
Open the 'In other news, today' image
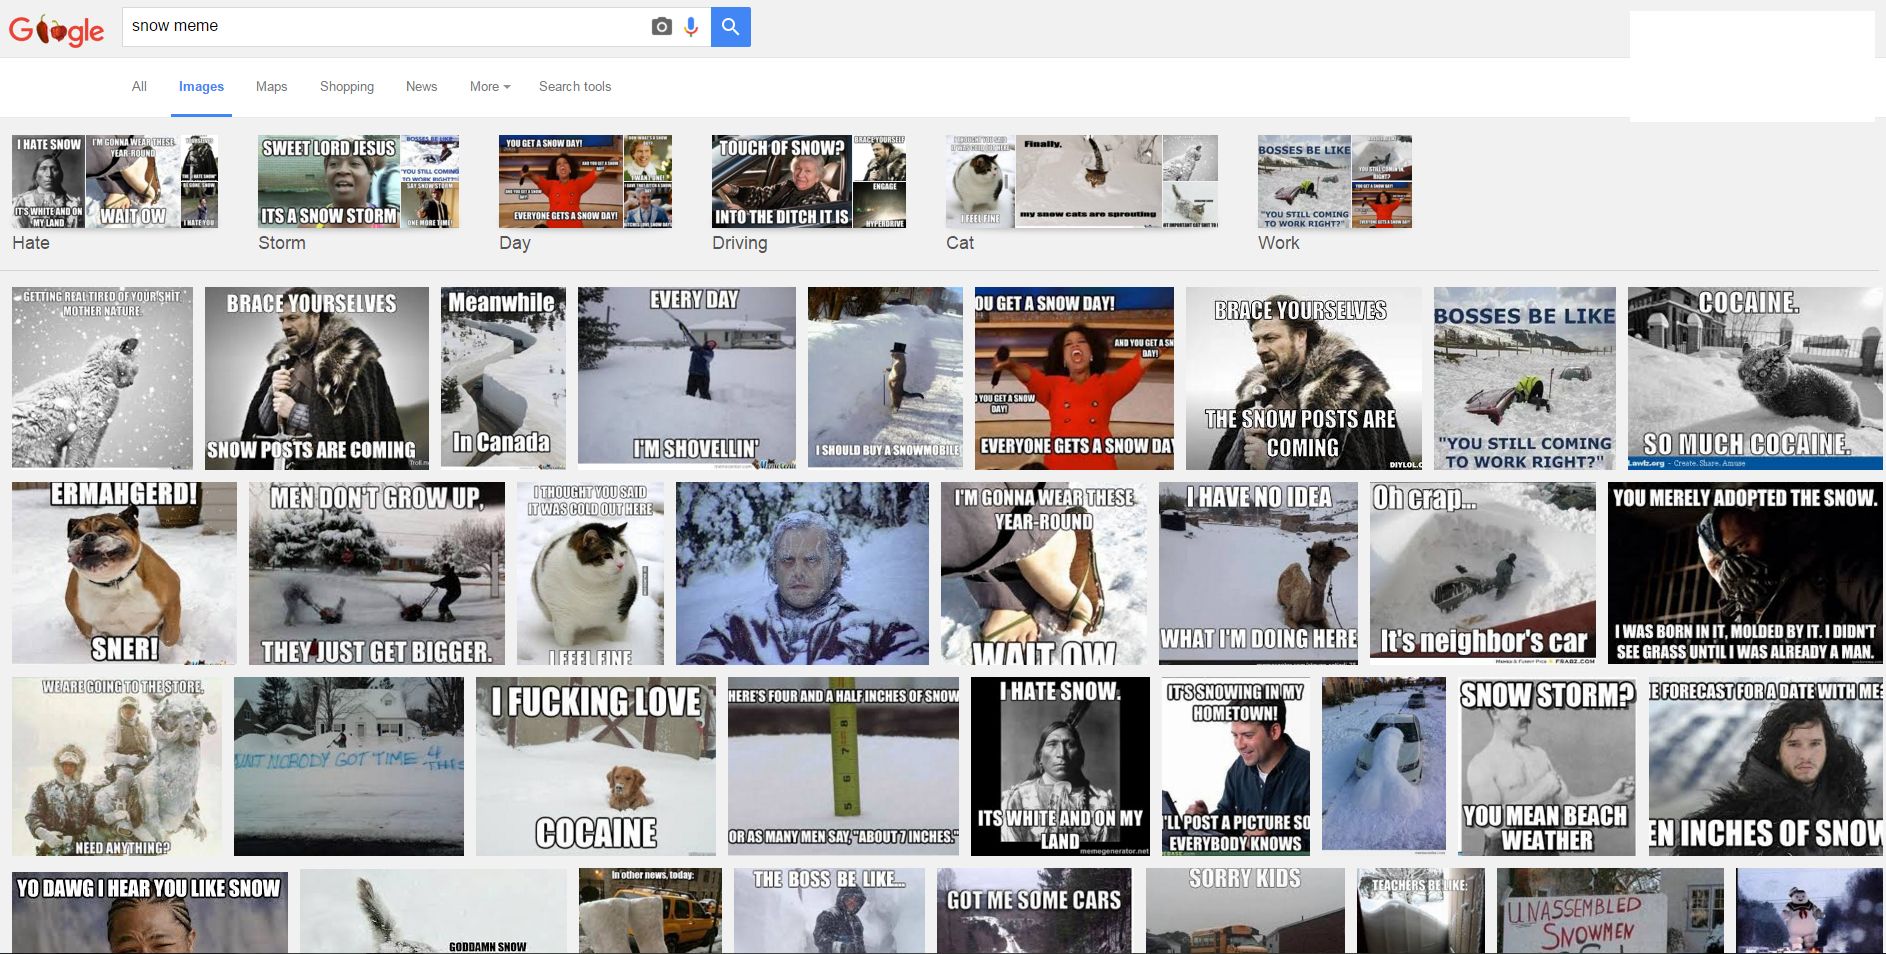[650, 911]
